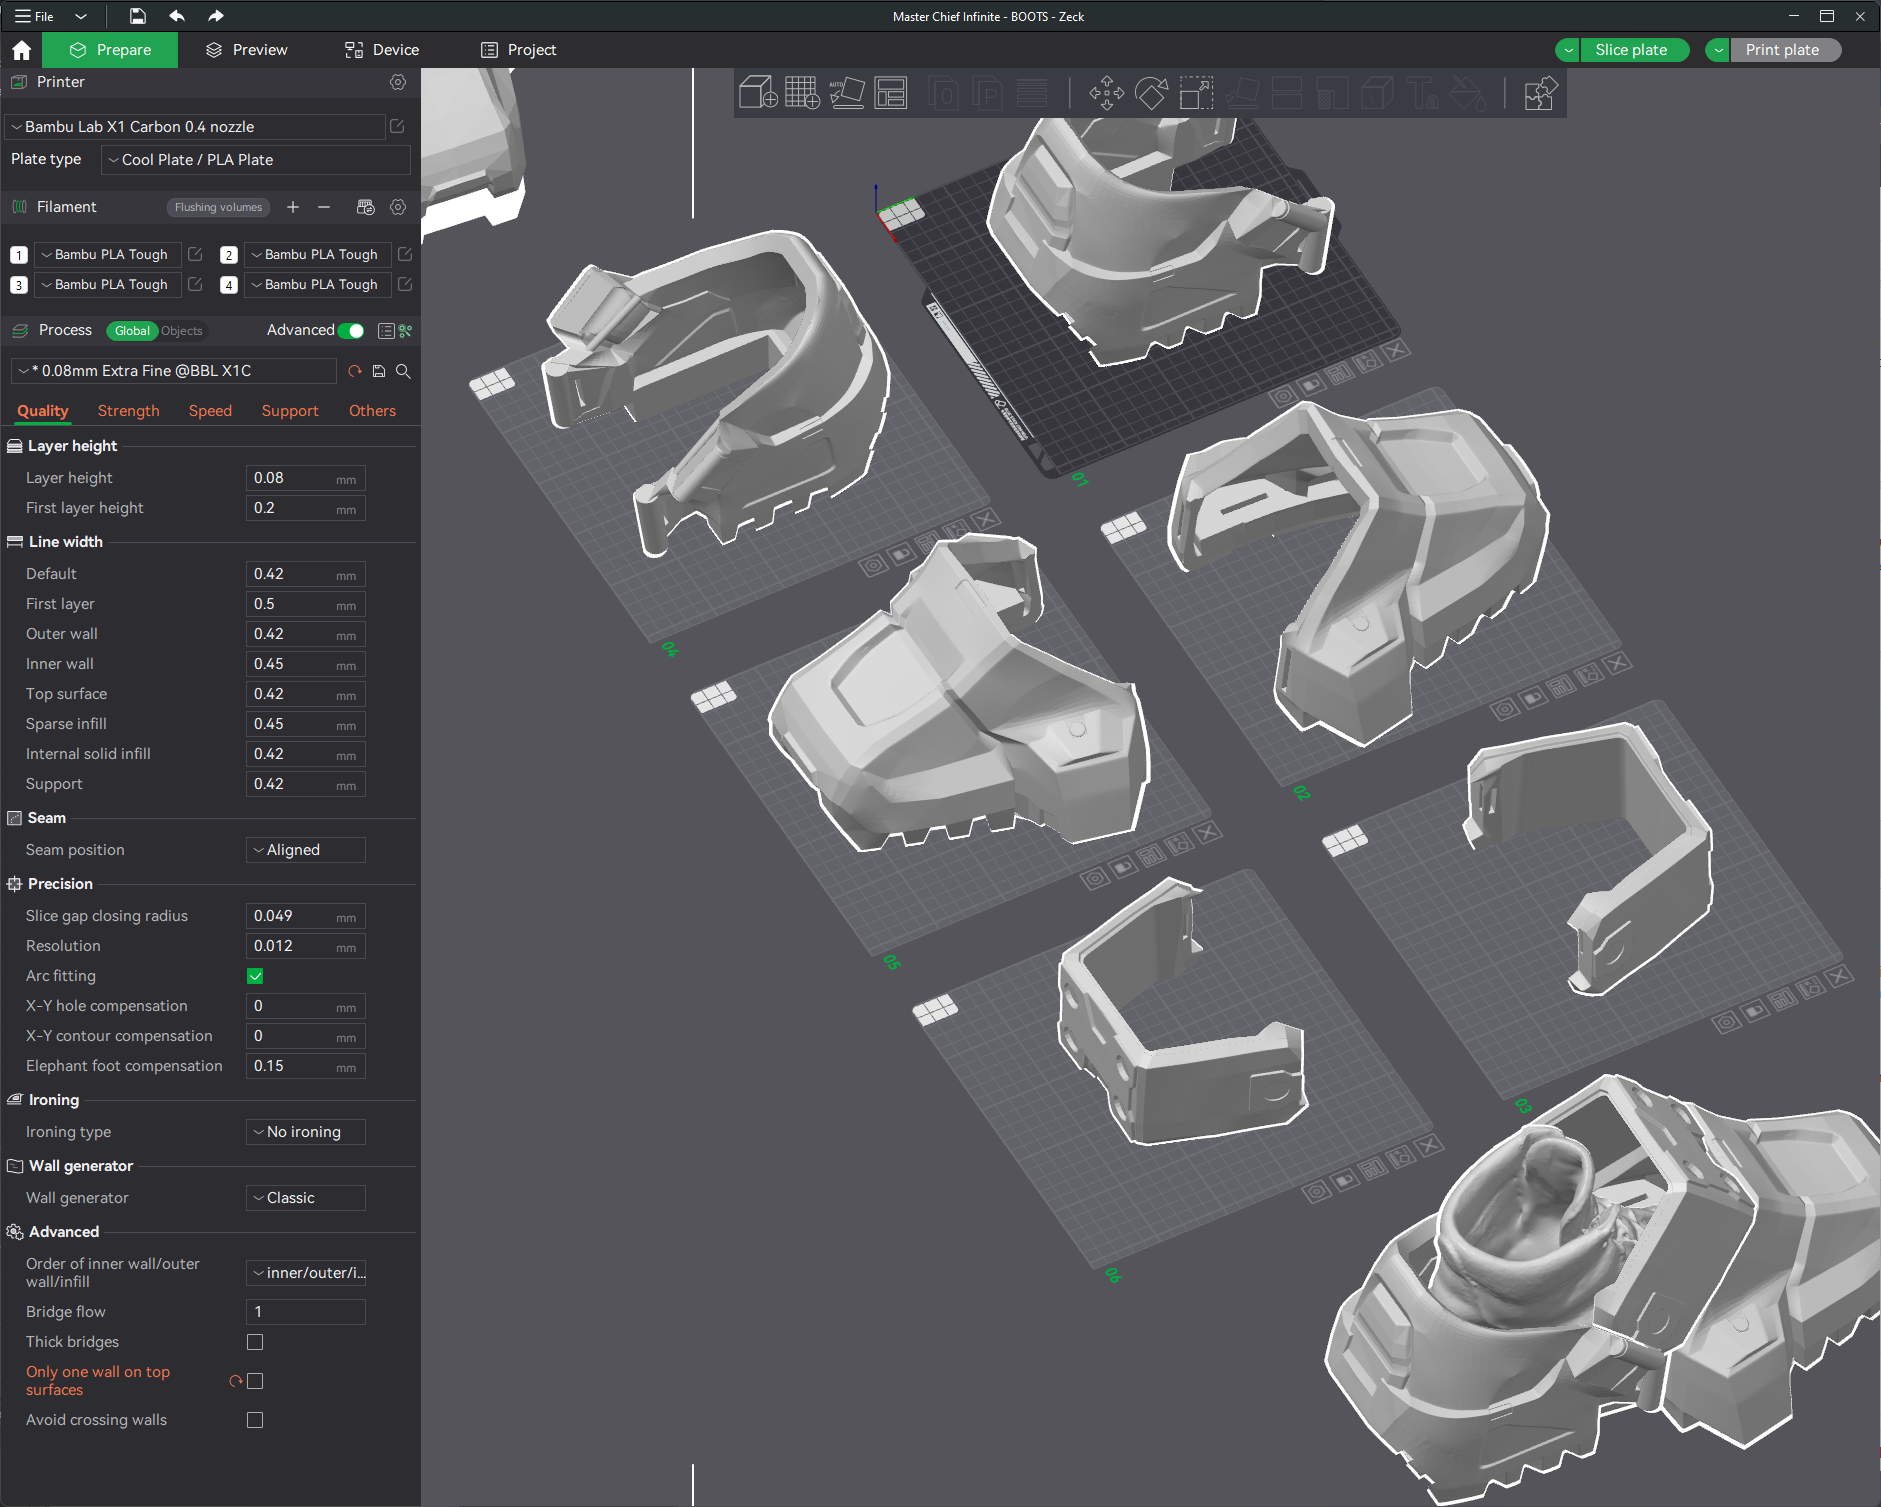Open the Others settings tab
The width and height of the screenshot is (1881, 1507).
pyautogui.click(x=372, y=411)
